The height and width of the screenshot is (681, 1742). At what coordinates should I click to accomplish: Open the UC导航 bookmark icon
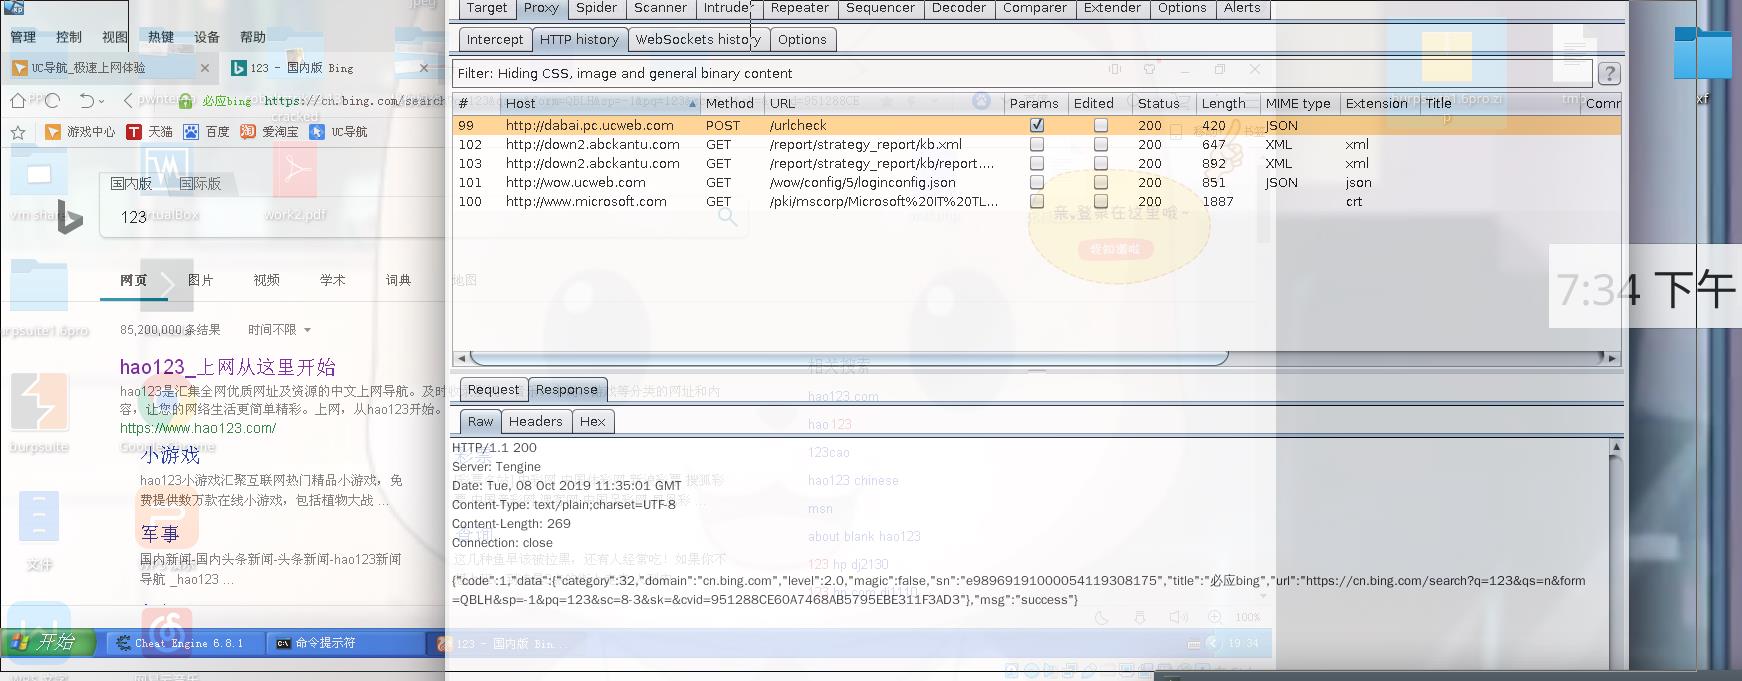(317, 132)
